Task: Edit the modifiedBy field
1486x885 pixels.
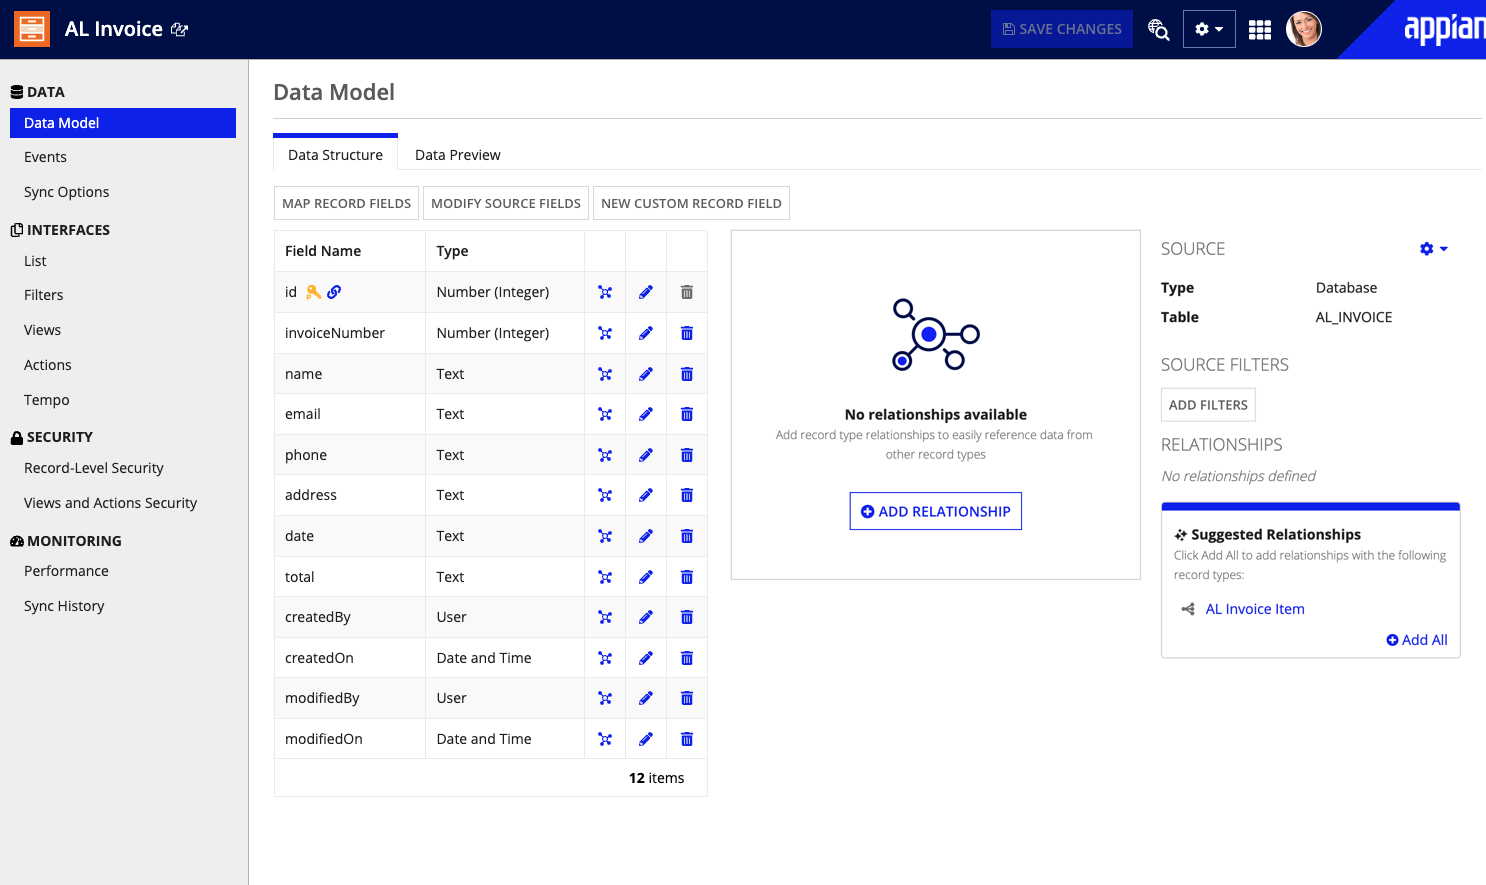Action: [646, 698]
